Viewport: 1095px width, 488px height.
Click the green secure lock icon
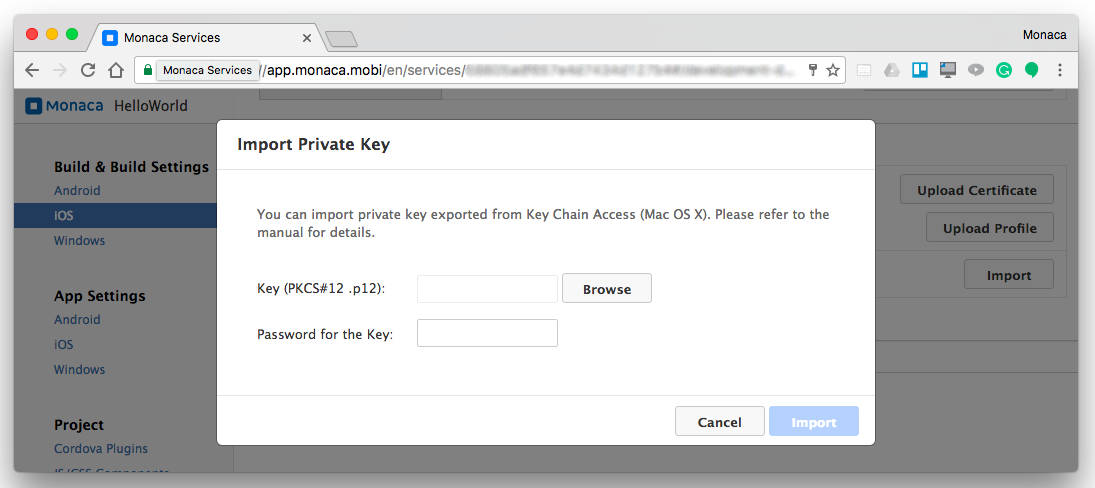[148, 70]
